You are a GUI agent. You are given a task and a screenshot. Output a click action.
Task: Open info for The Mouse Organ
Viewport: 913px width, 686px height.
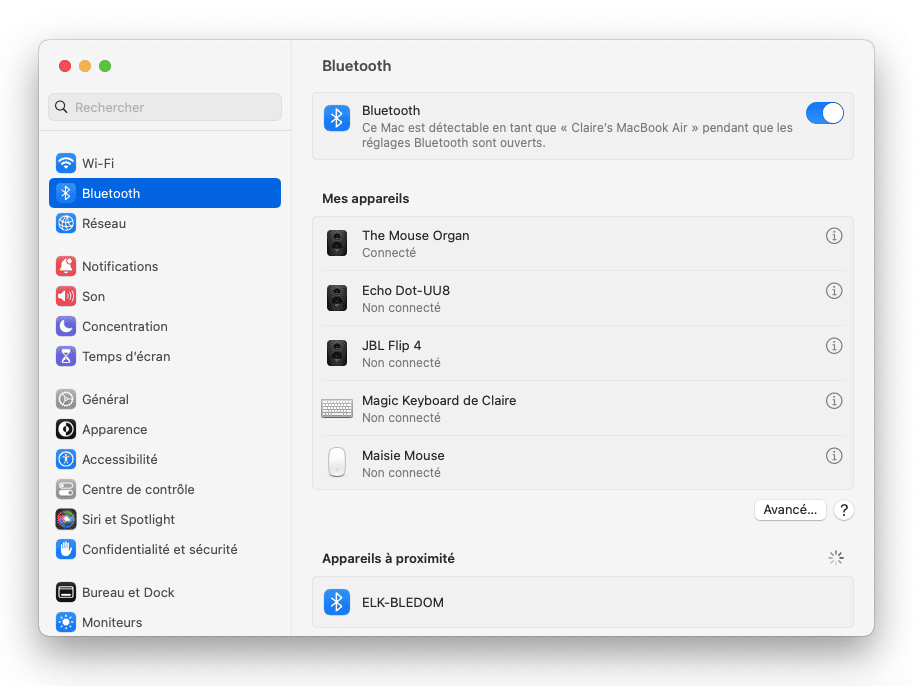(x=834, y=236)
